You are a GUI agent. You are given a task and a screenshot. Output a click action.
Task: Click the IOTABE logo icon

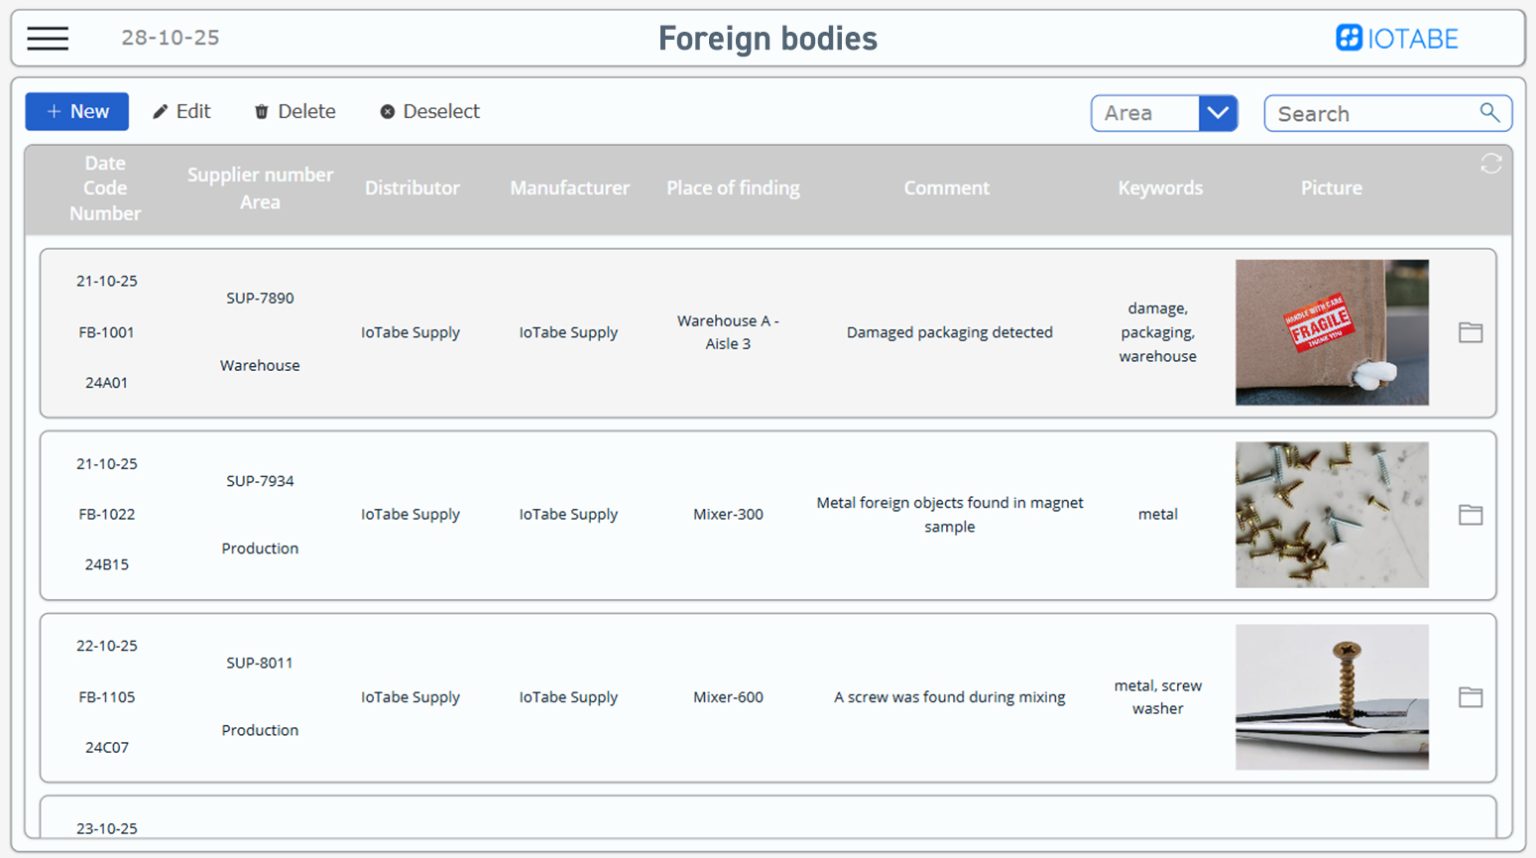coord(1347,37)
